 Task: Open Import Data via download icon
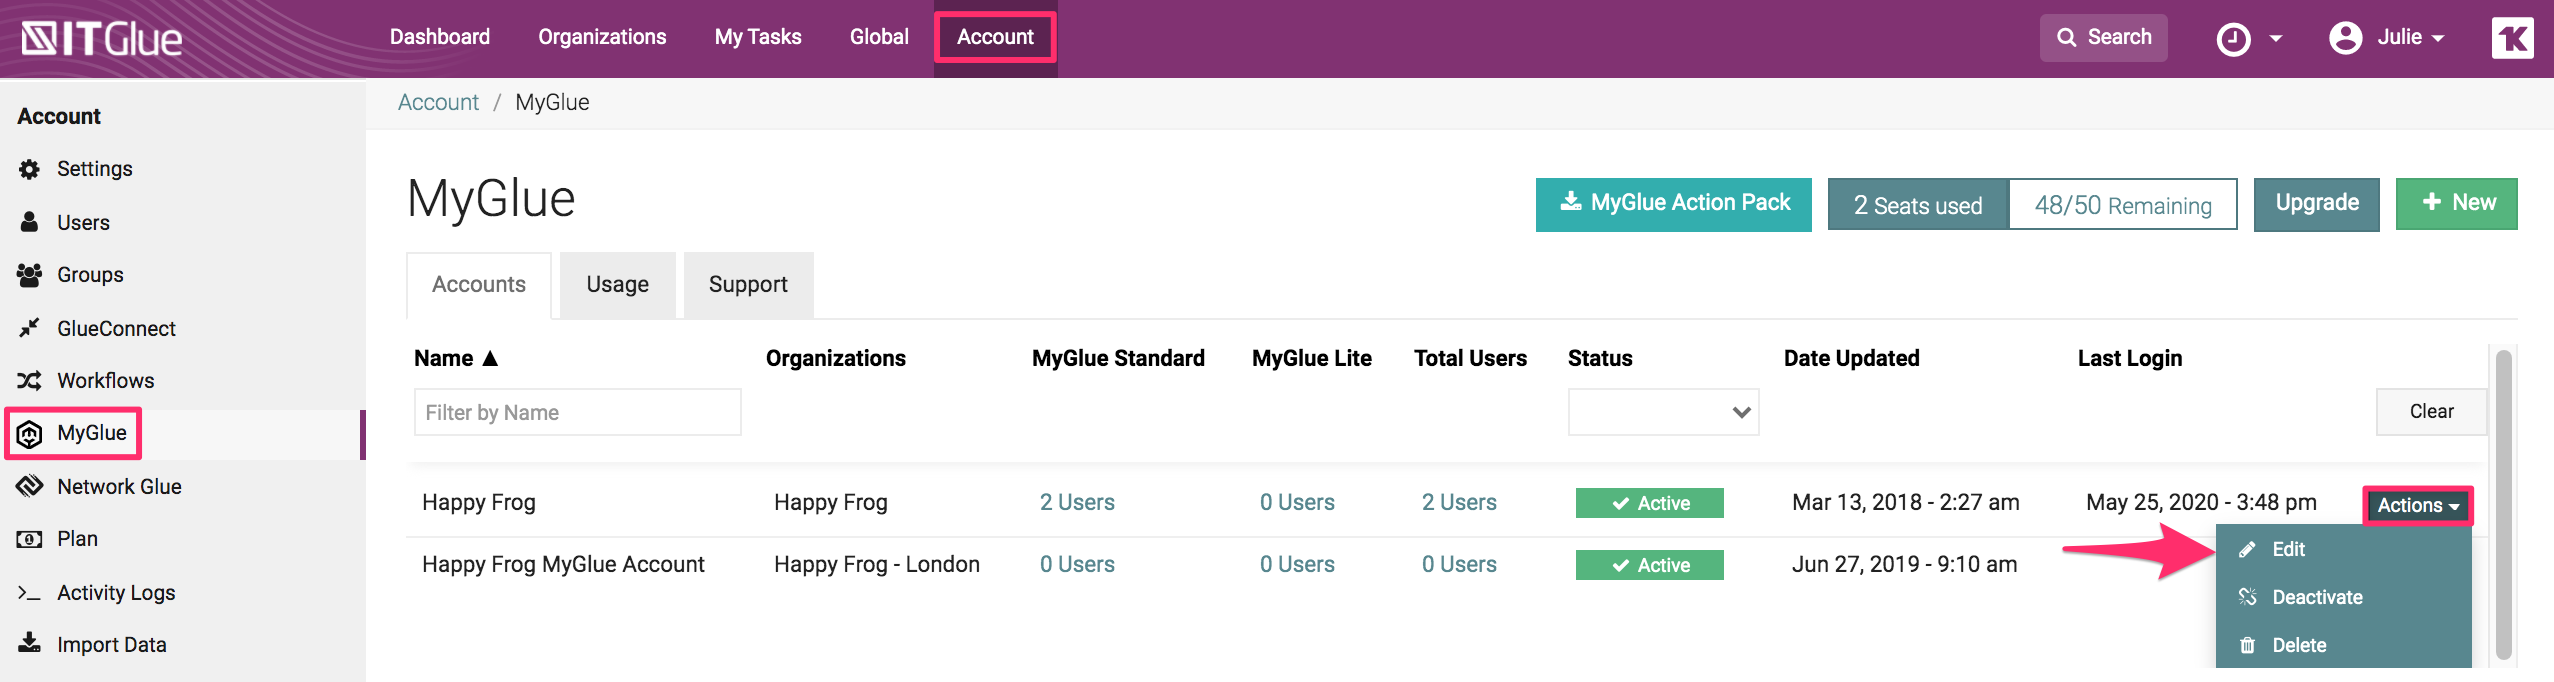[x=30, y=643]
